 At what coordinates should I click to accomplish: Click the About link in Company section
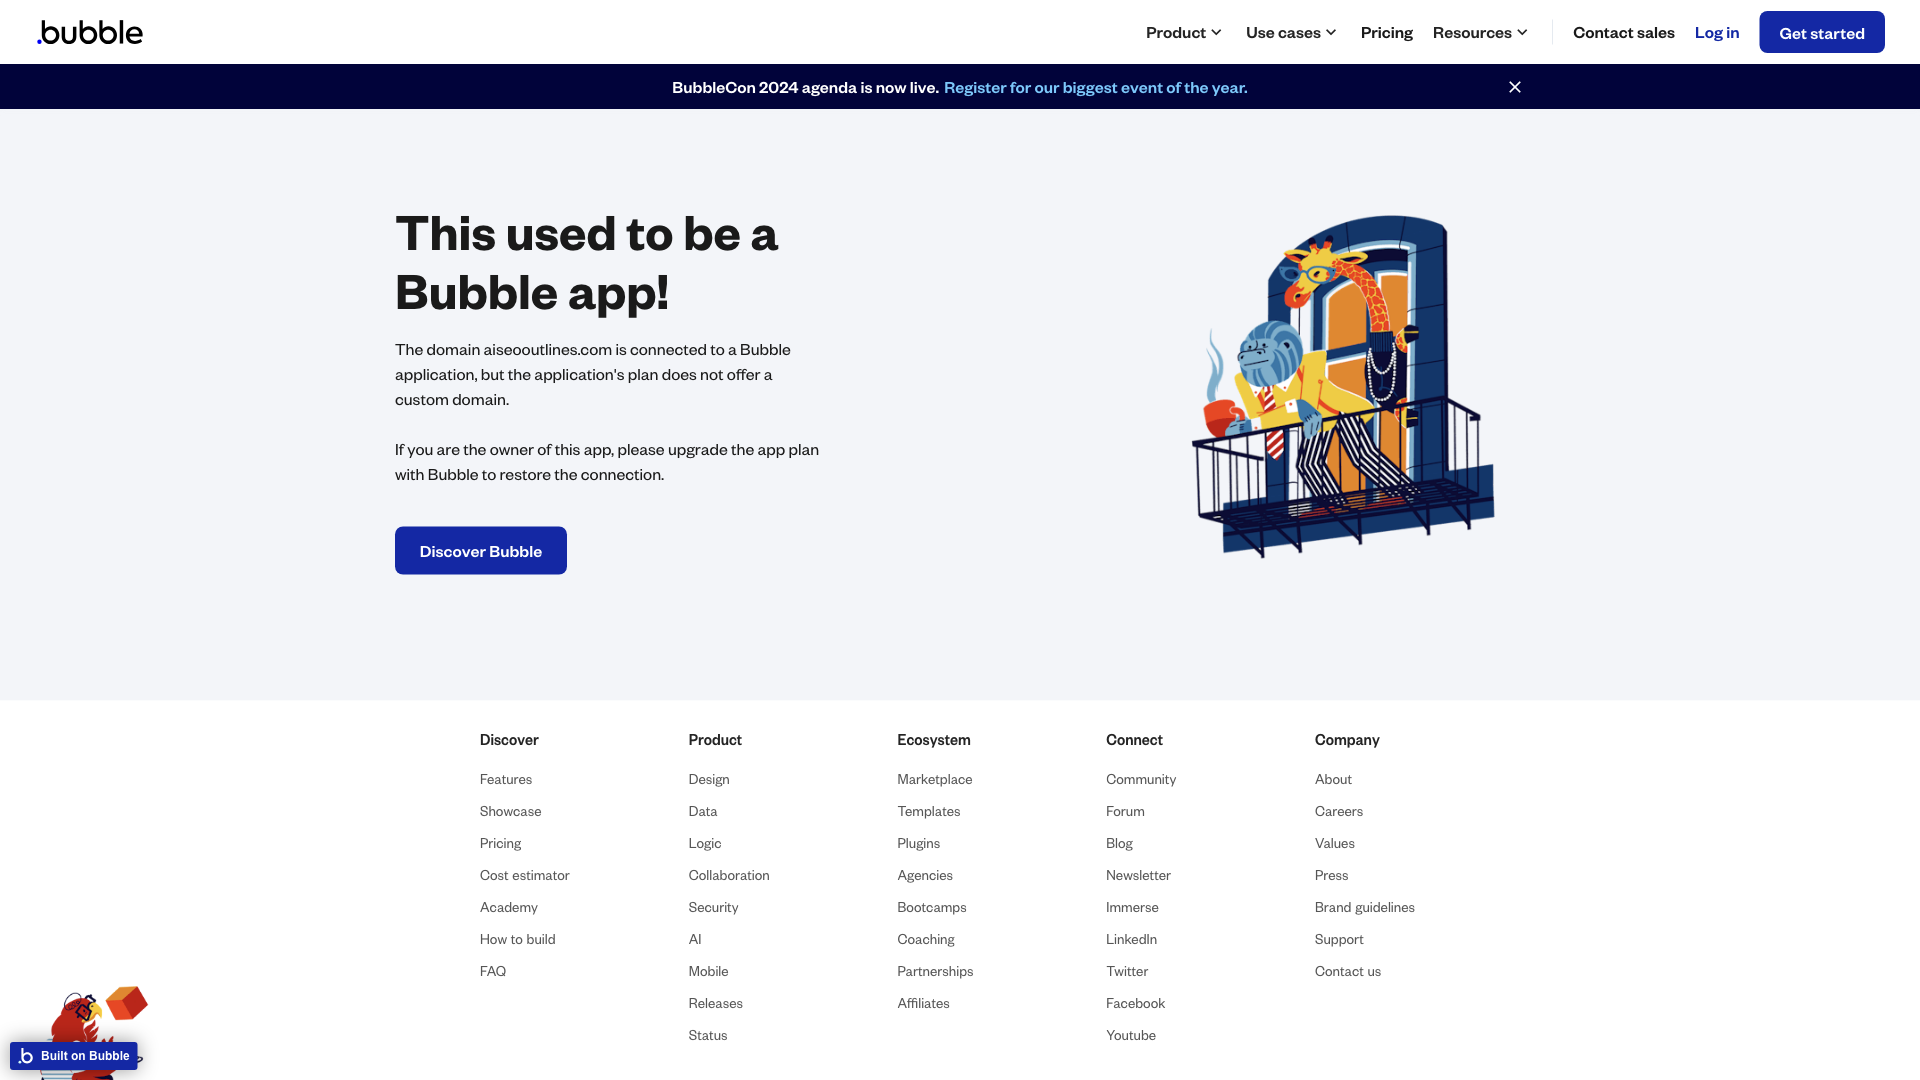[1333, 778]
